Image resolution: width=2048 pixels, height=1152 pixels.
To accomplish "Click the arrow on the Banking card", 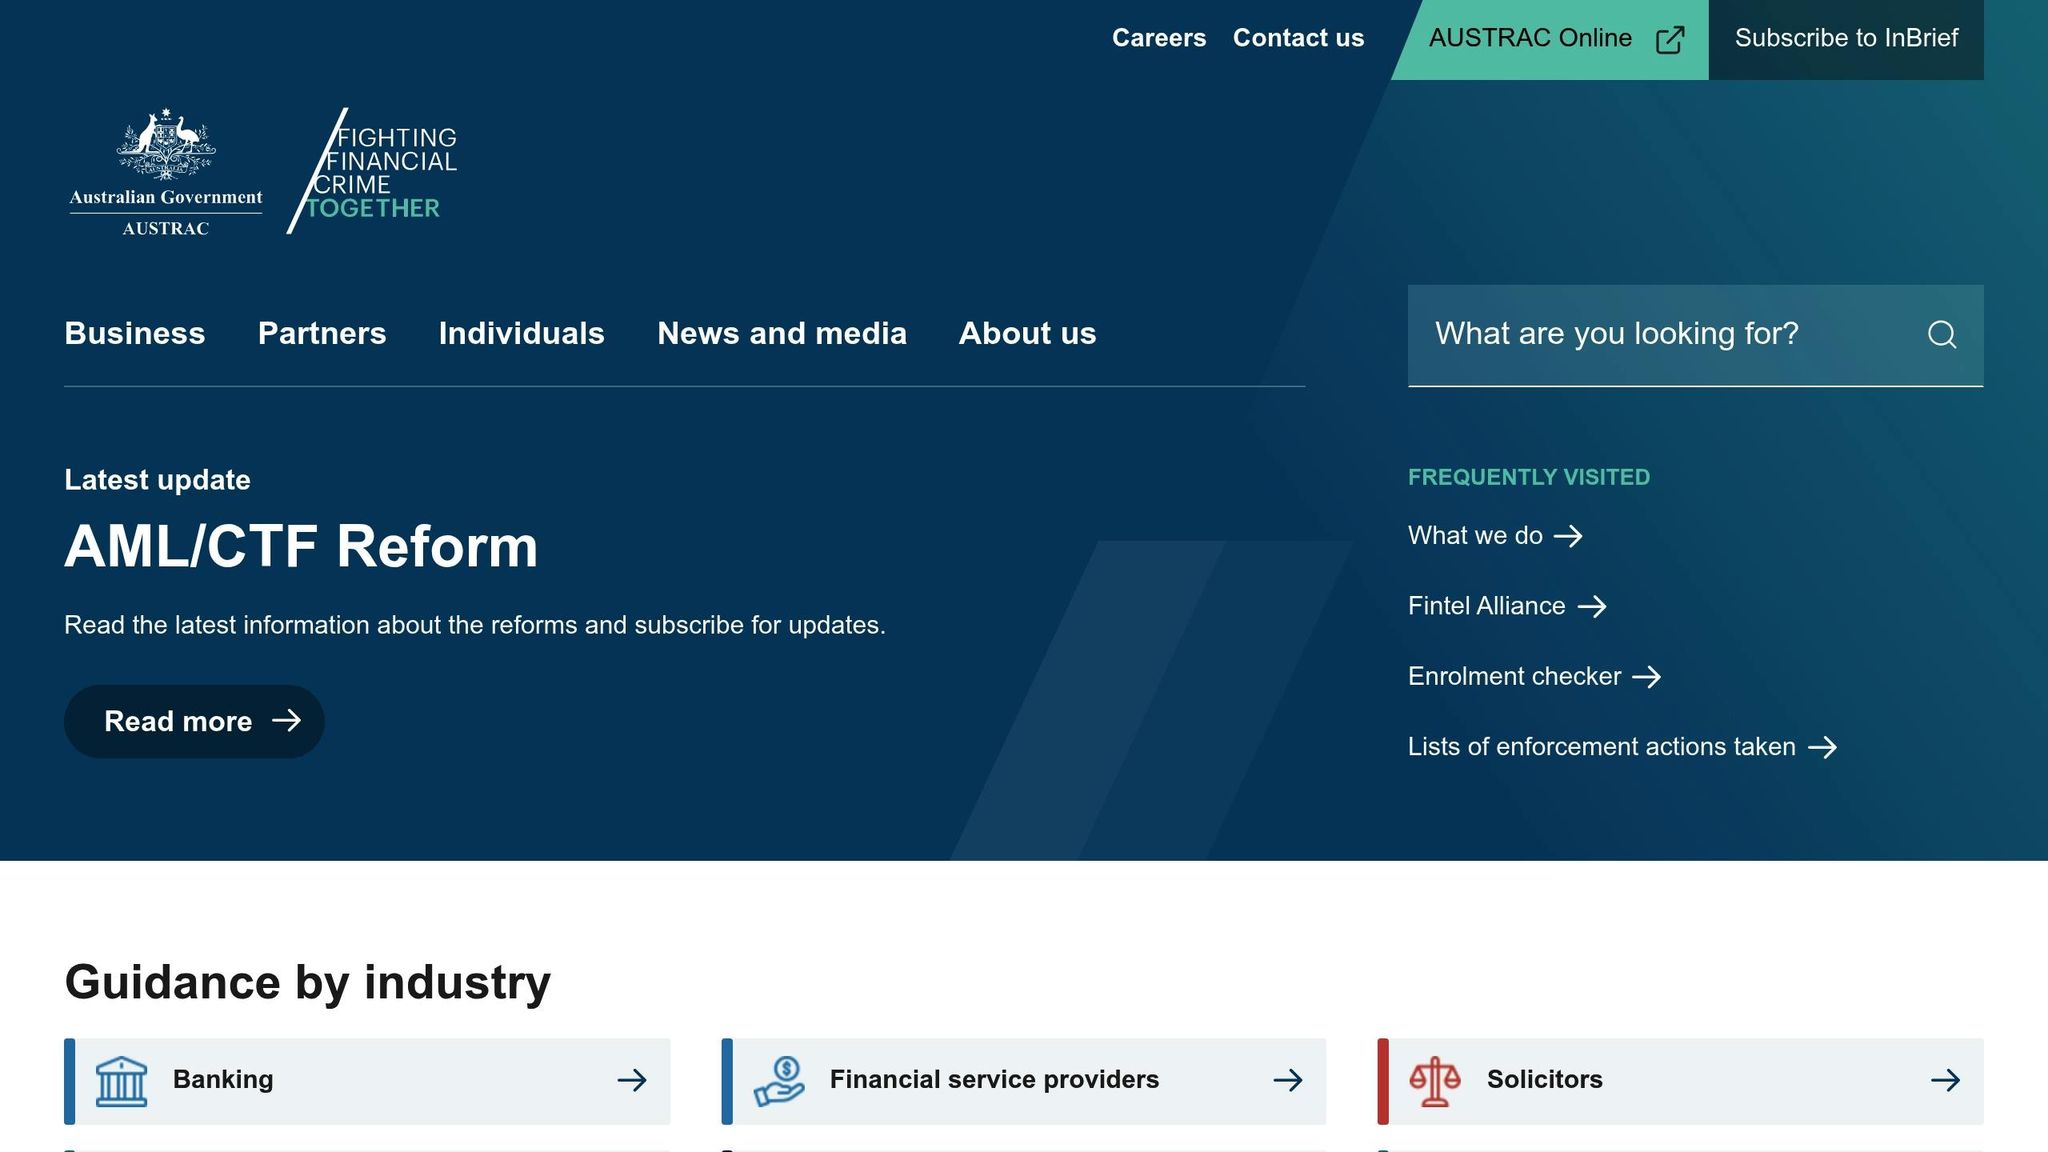I will [632, 1080].
